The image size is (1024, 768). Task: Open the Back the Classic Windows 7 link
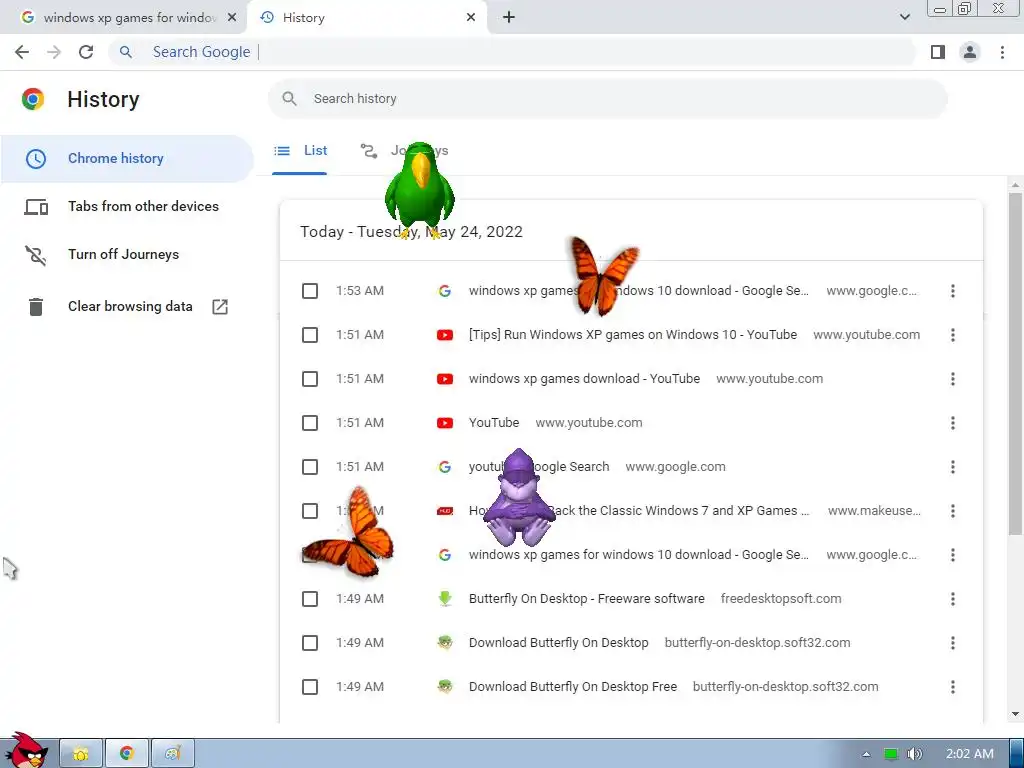639,511
